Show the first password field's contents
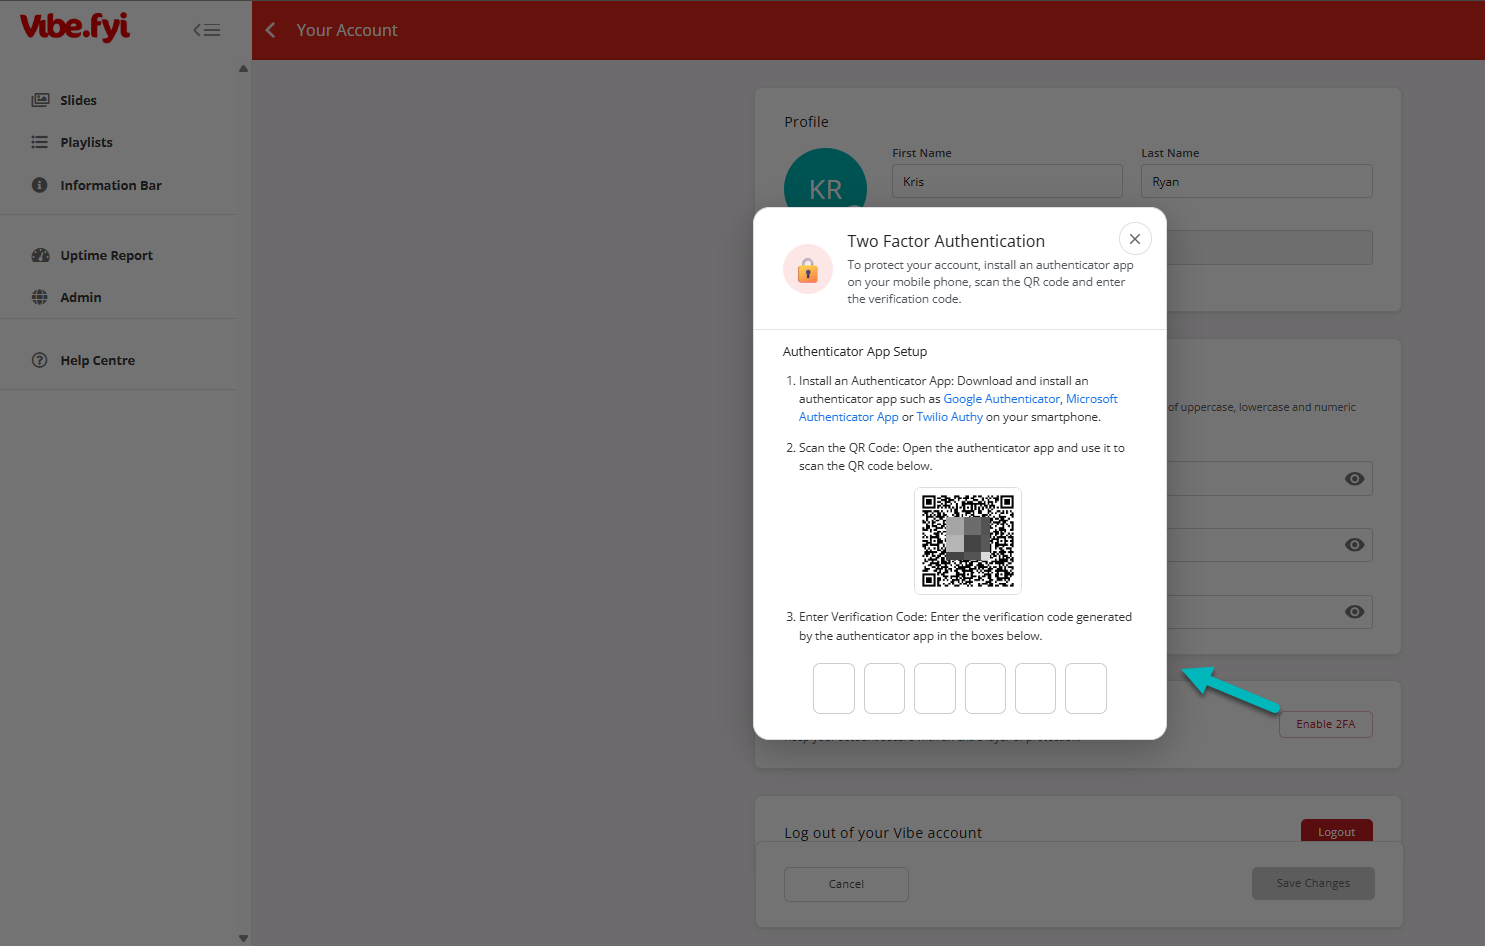The height and width of the screenshot is (946, 1485). [x=1355, y=479]
